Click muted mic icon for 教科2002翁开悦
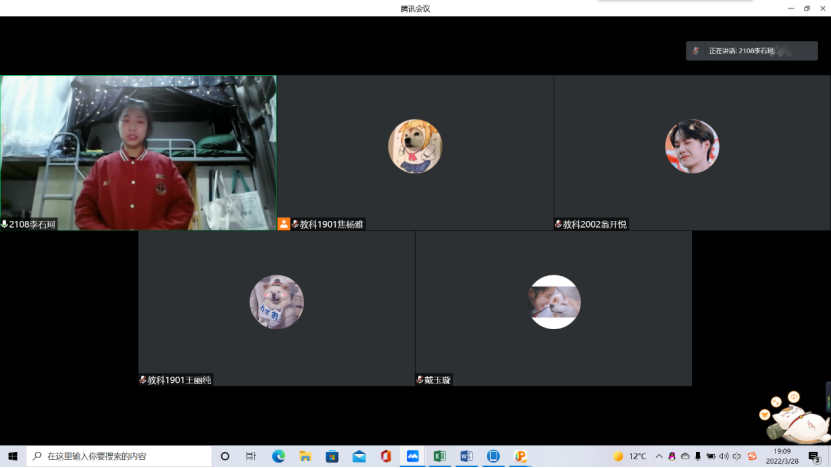The height and width of the screenshot is (468, 831). click(x=559, y=225)
